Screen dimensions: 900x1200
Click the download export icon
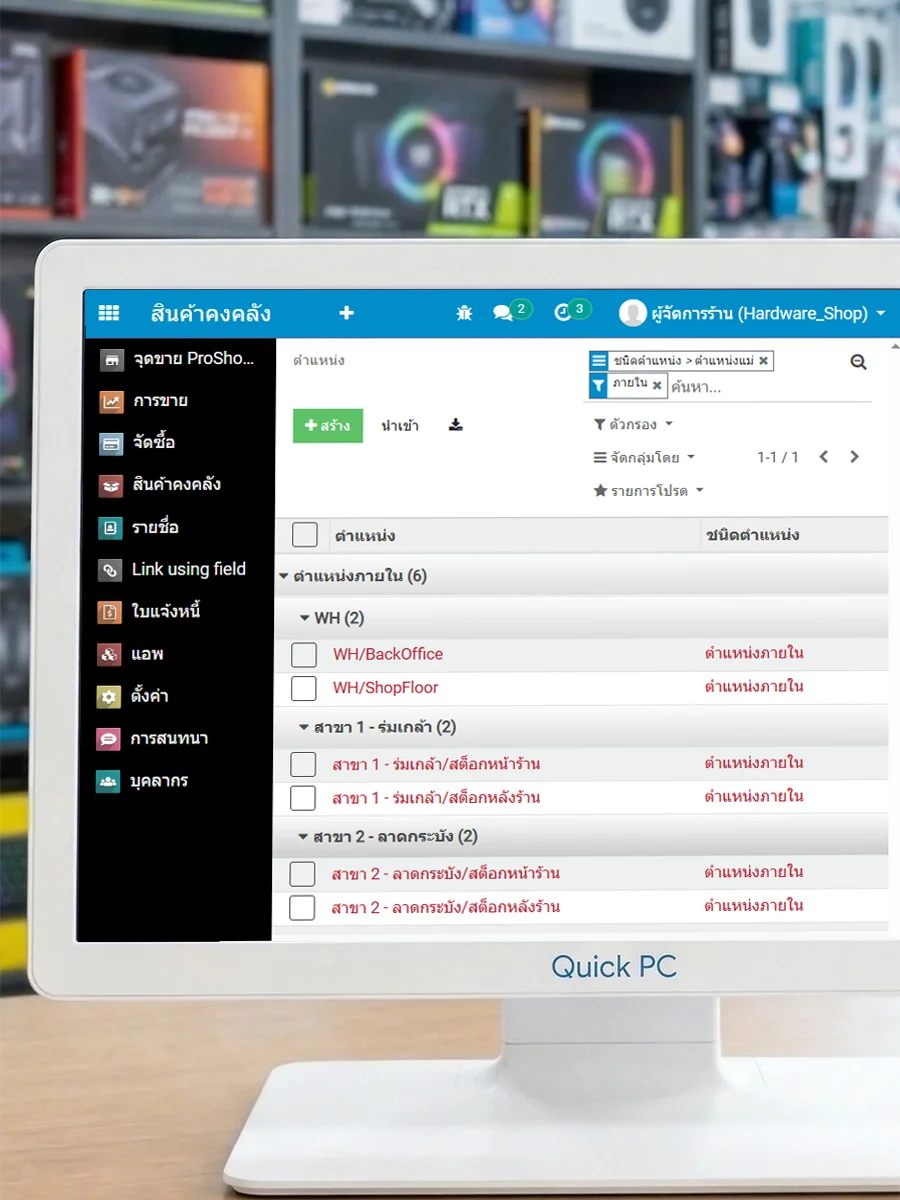point(456,425)
